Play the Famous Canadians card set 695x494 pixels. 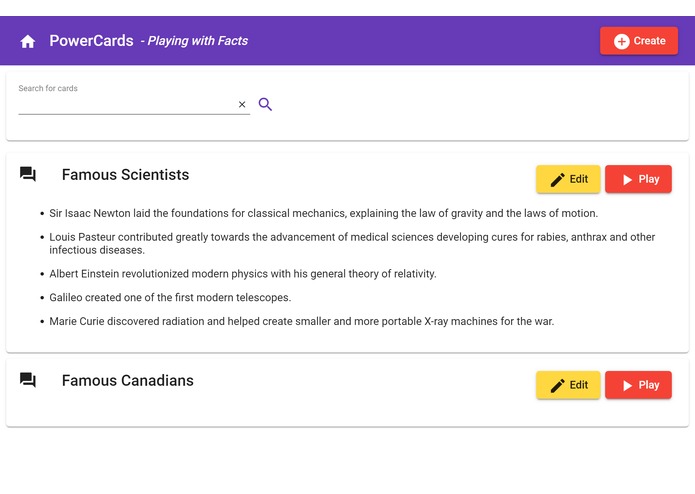pos(638,385)
